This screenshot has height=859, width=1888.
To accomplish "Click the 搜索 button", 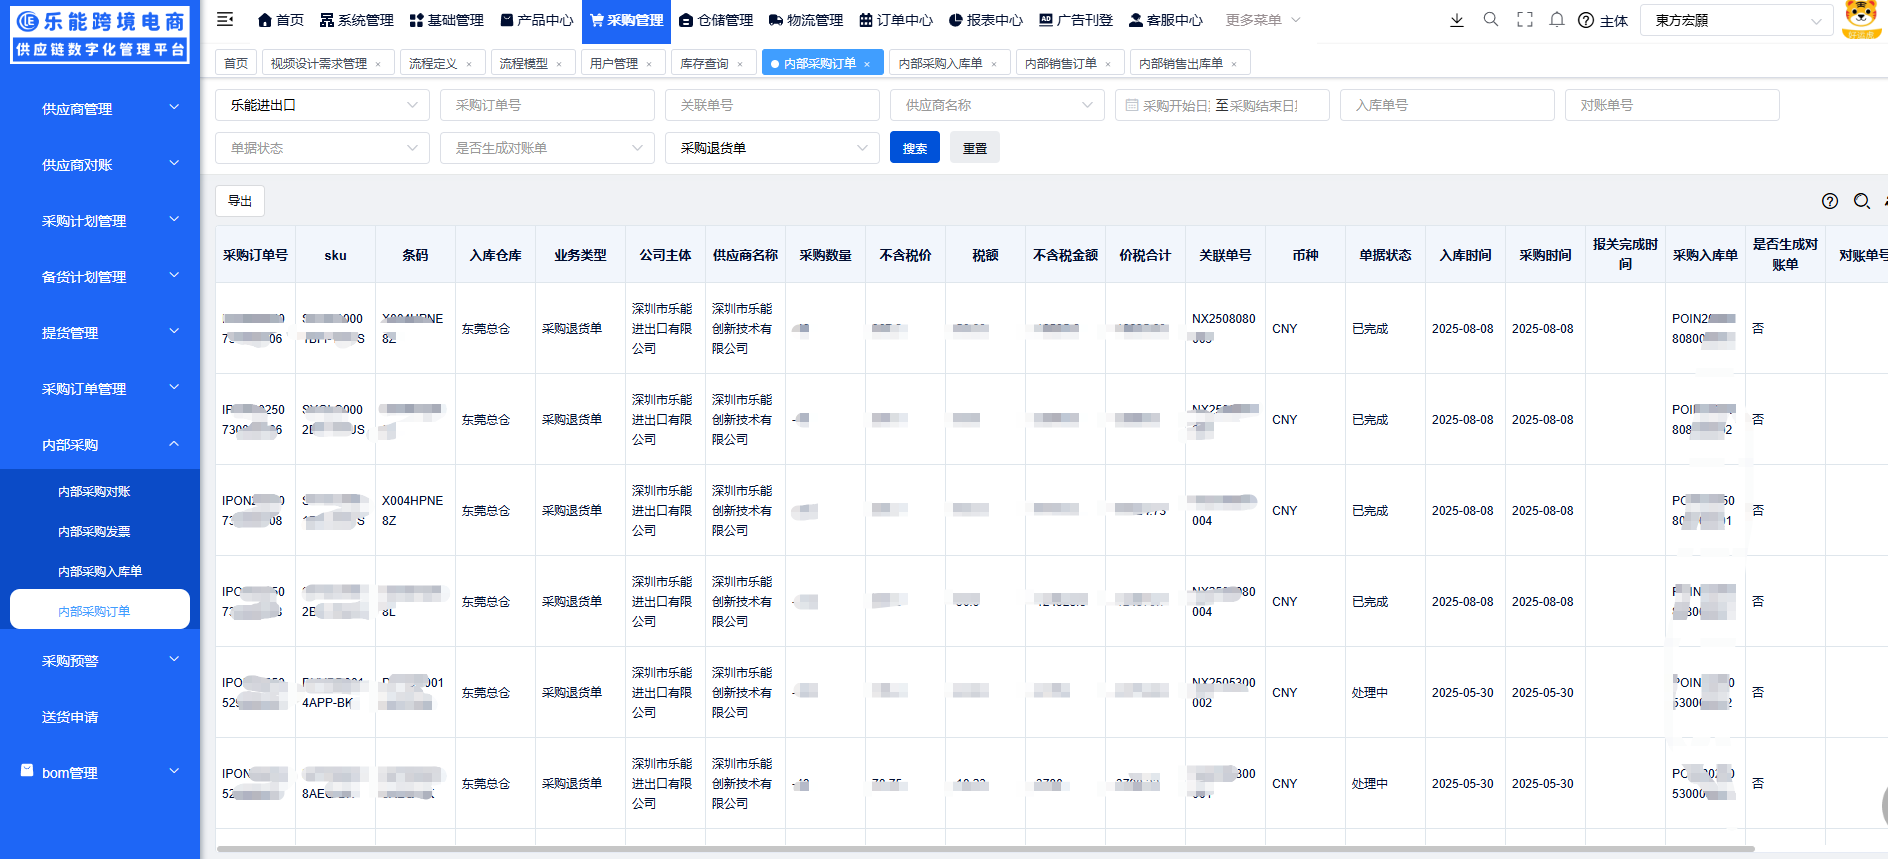I will pos(914,148).
